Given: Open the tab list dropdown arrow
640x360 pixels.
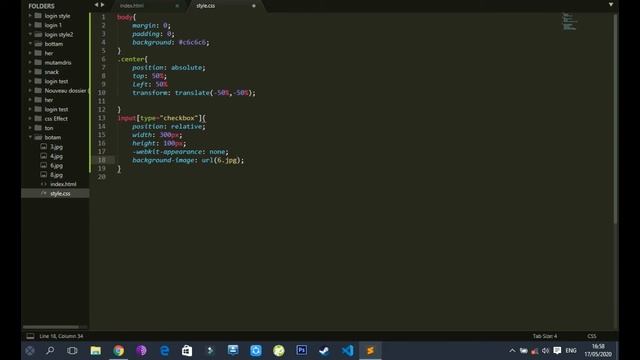Looking at the screenshot, I should (x=611, y=4).
